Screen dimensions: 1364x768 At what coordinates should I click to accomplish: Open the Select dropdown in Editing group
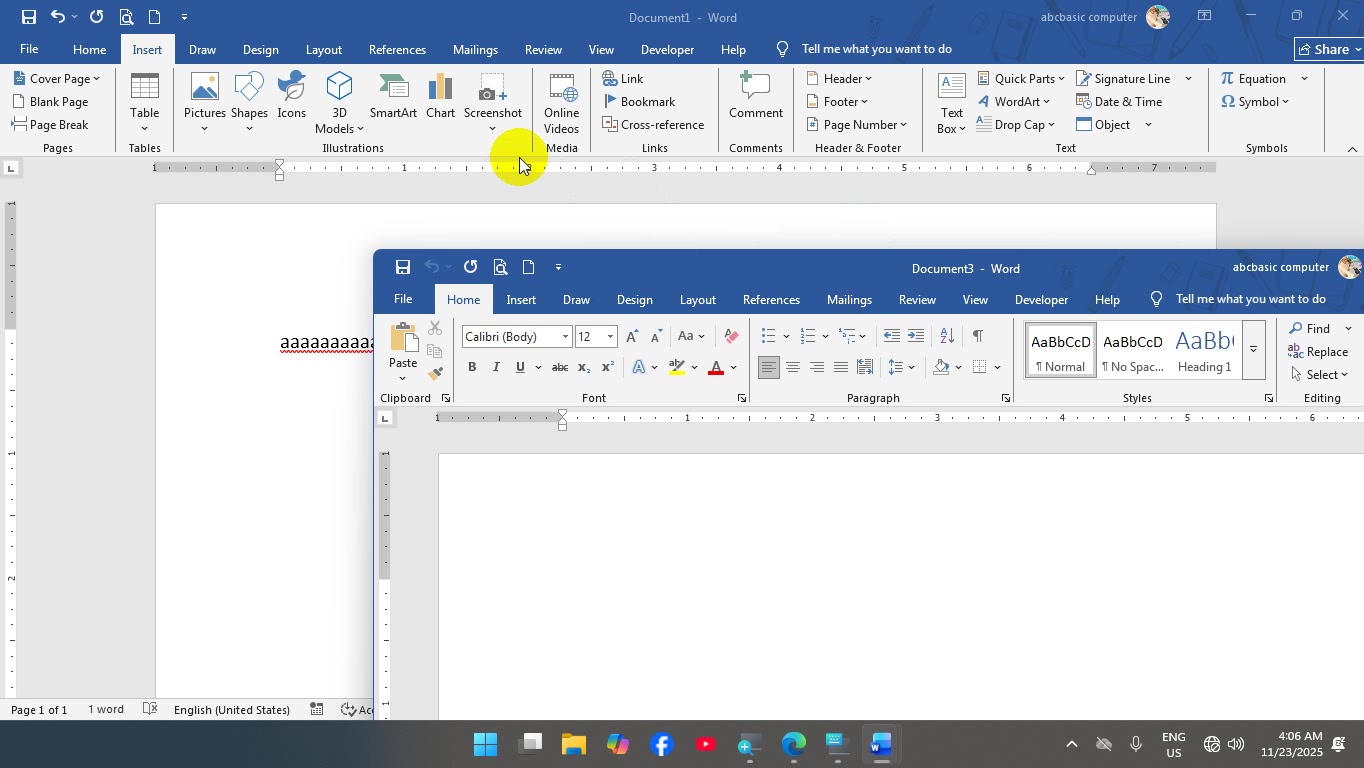pos(1319,375)
